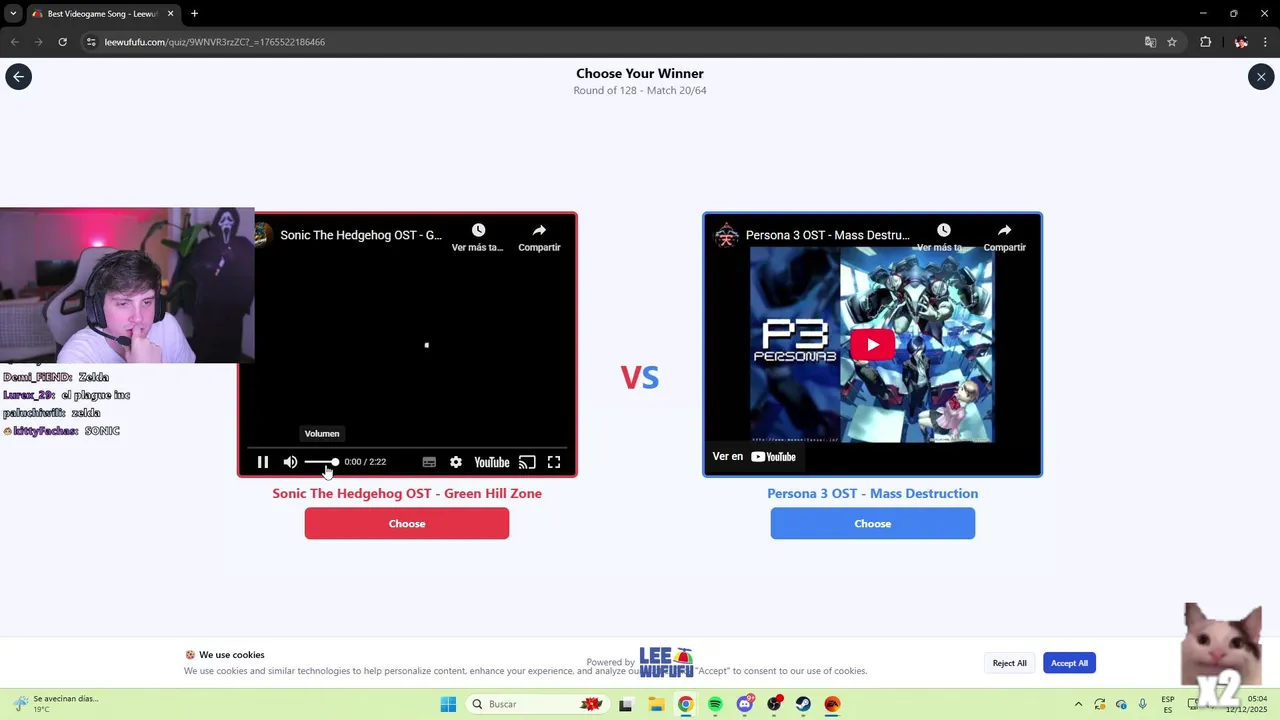The width and height of the screenshot is (1280, 720).
Task: Open a new browser tab
Action: (x=194, y=14)
